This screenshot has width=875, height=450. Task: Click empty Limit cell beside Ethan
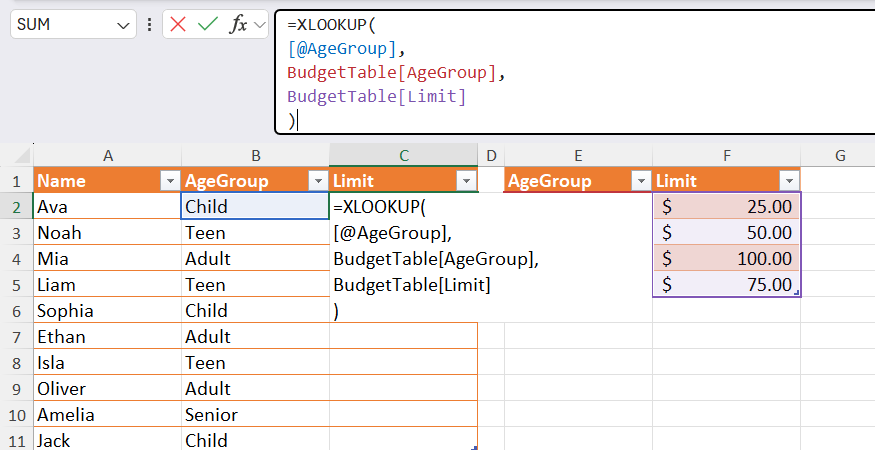tap(403, 337)
